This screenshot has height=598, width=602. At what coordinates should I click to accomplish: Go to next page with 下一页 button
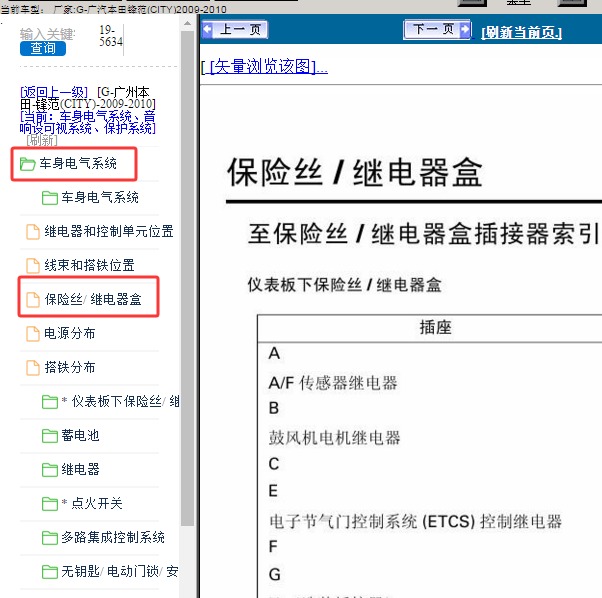(437, 29)
